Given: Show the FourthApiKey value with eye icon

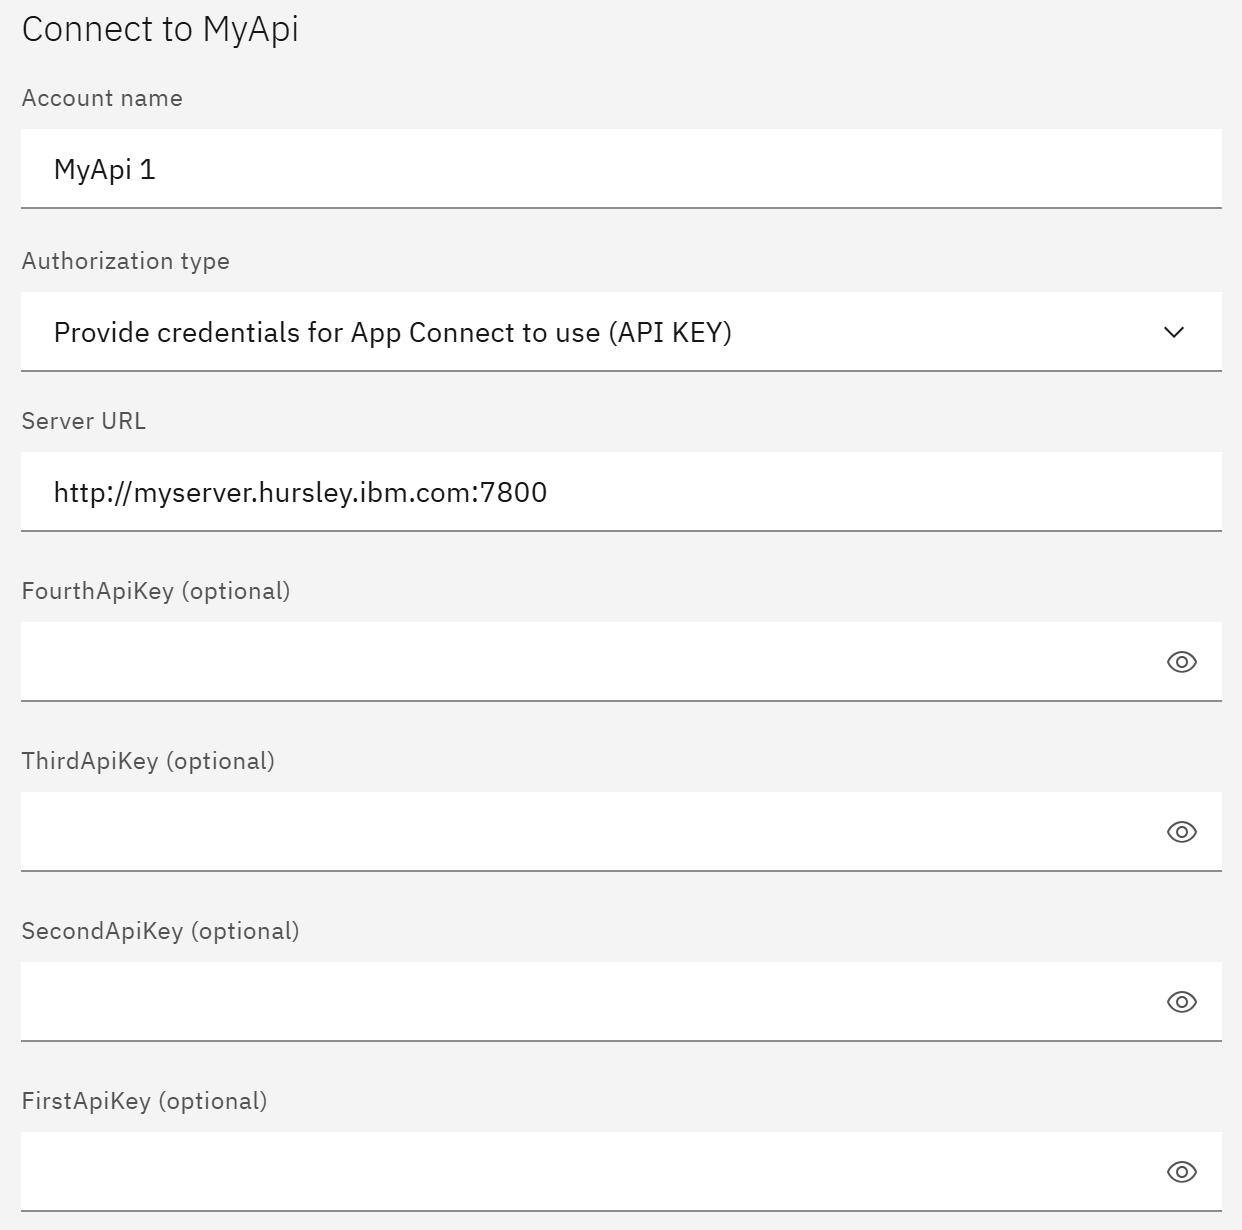Looking at the screenshot, I should (1181, 662).
